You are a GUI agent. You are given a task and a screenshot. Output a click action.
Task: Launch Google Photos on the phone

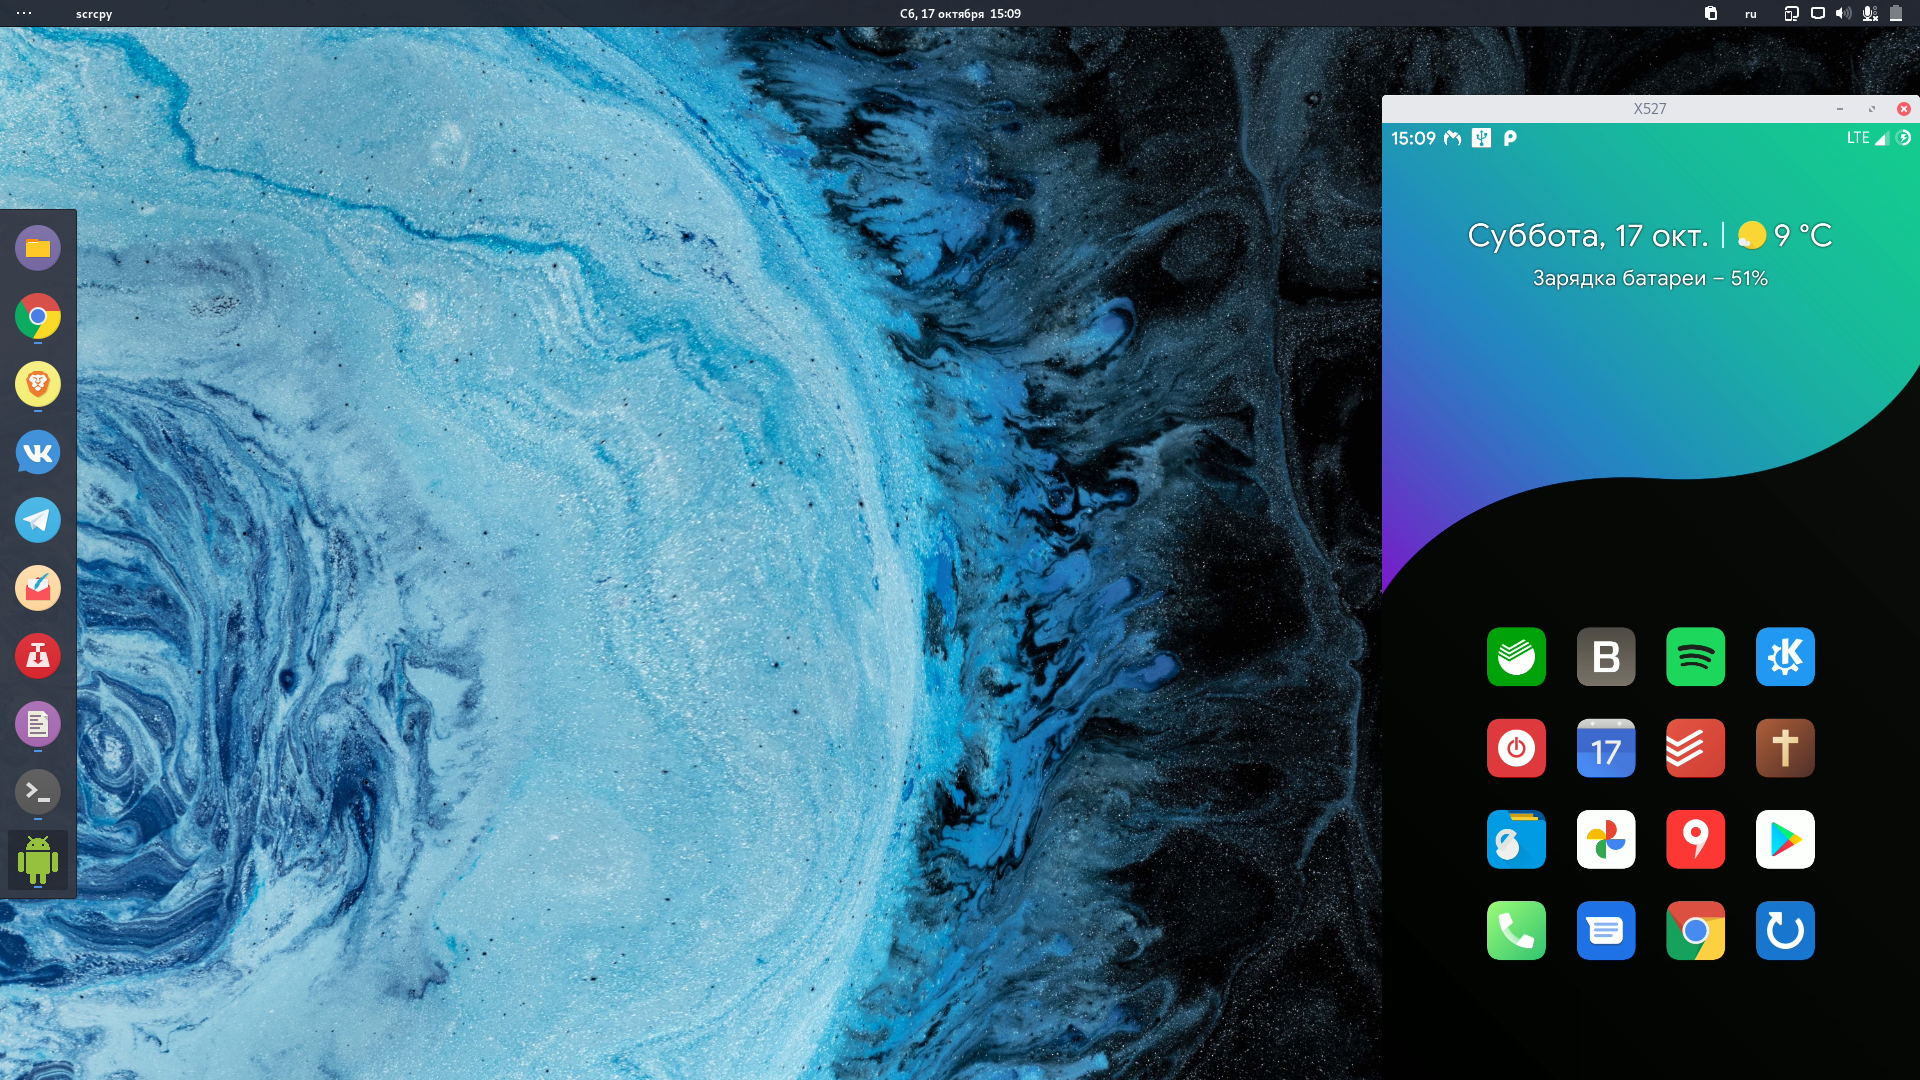(x=1606, y=839)
